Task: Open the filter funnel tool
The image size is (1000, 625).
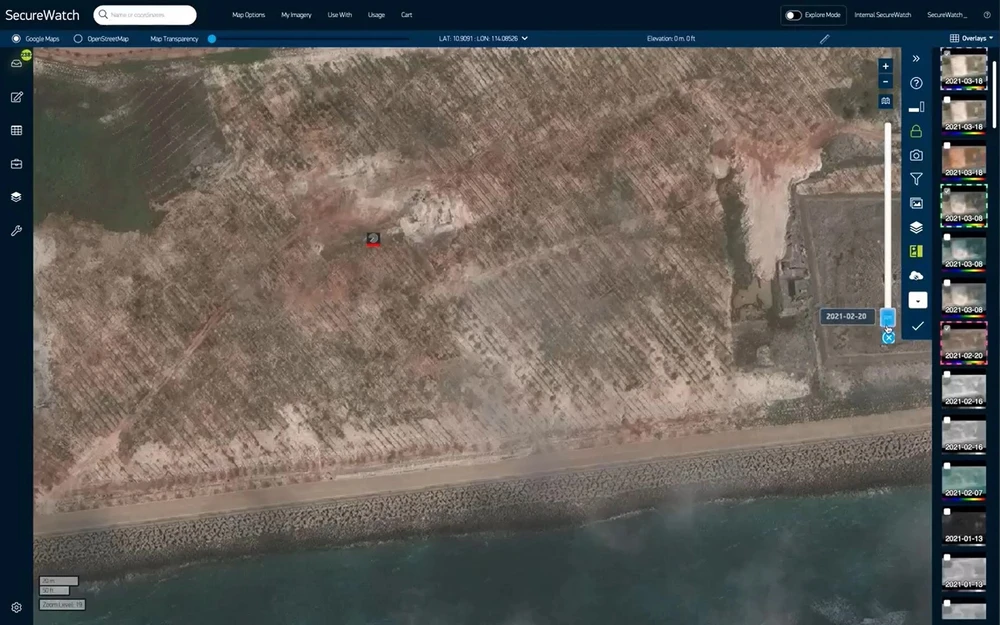Action: coord(916,179)
